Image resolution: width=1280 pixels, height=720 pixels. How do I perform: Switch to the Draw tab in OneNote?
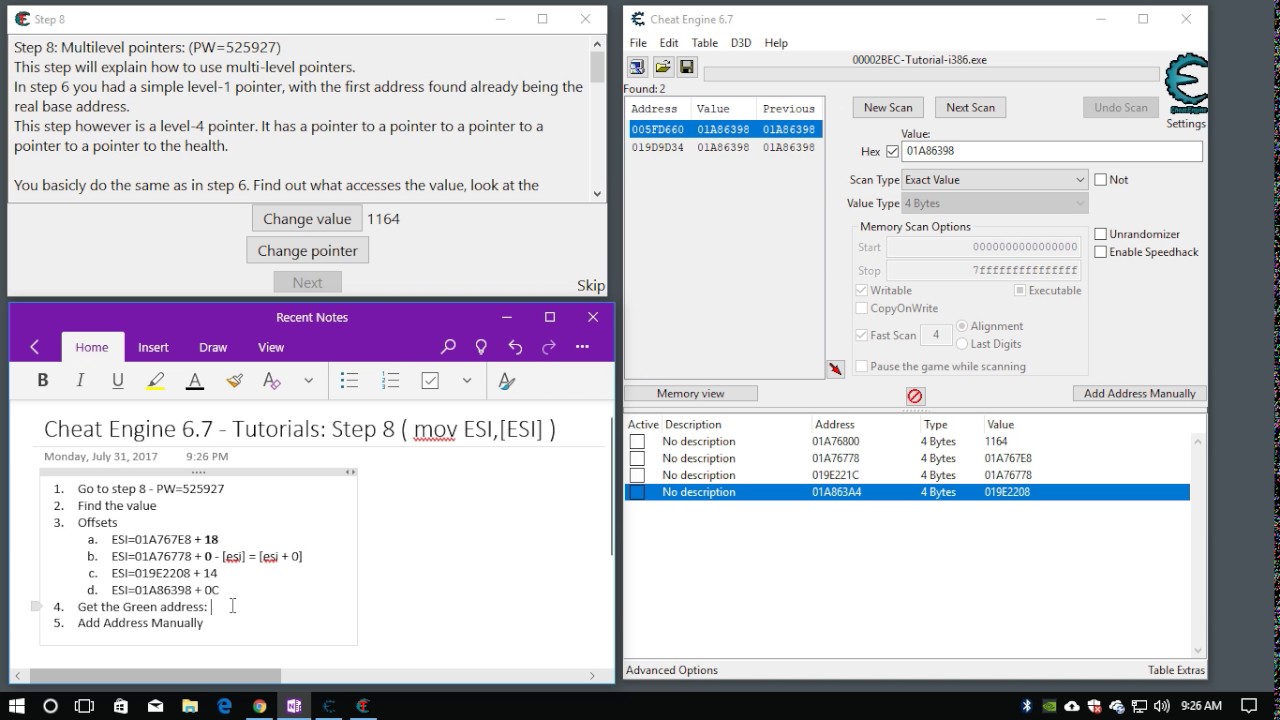click(213, 347)
